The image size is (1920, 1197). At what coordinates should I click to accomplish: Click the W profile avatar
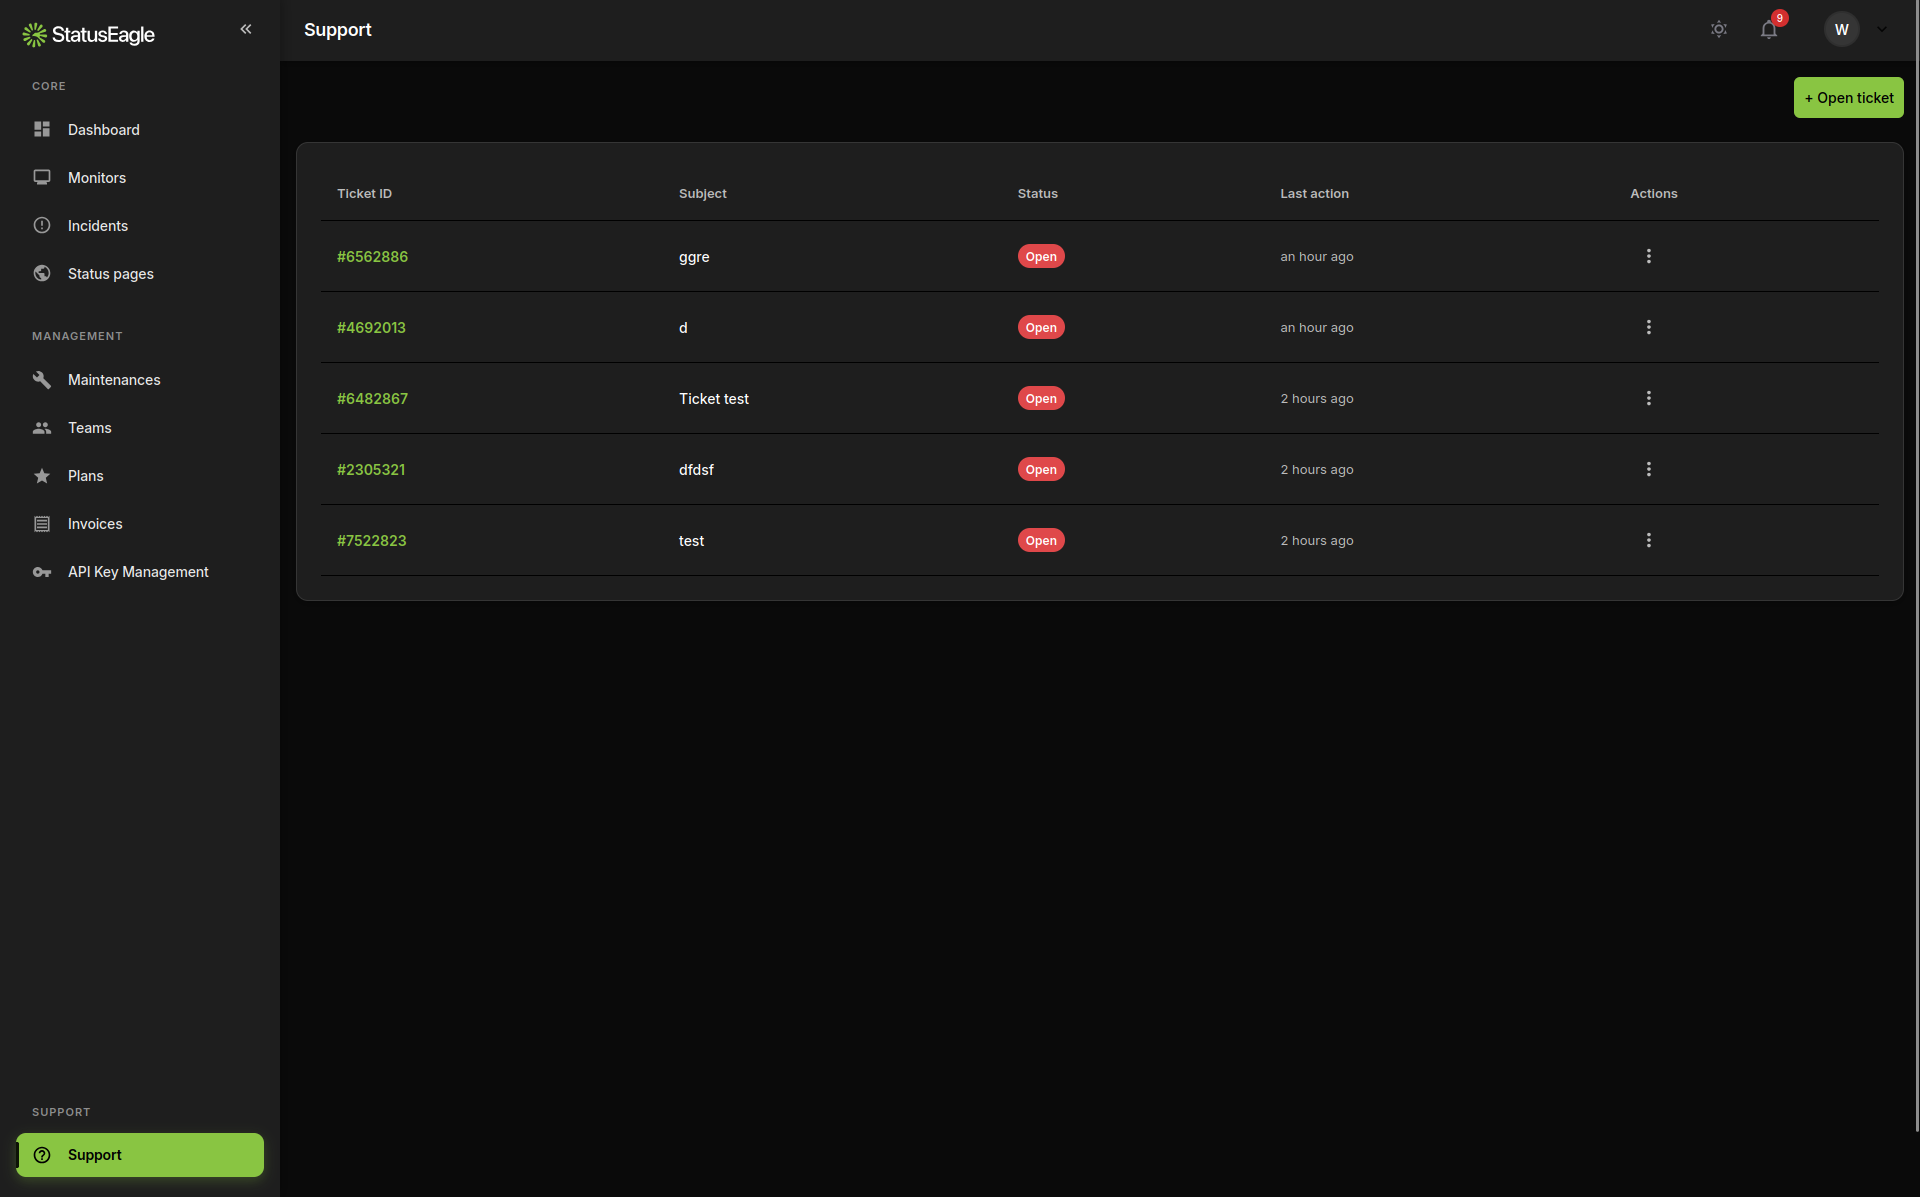1841,29
